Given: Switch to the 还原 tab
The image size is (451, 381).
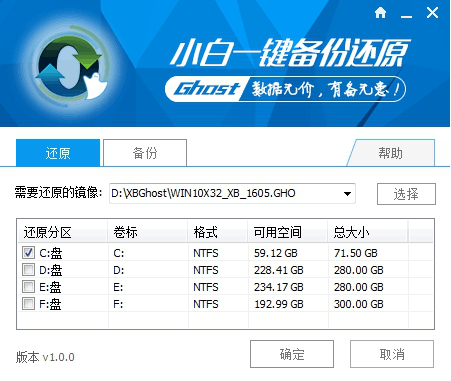Looking at the screenshot, I should click(x=58, y=153).
